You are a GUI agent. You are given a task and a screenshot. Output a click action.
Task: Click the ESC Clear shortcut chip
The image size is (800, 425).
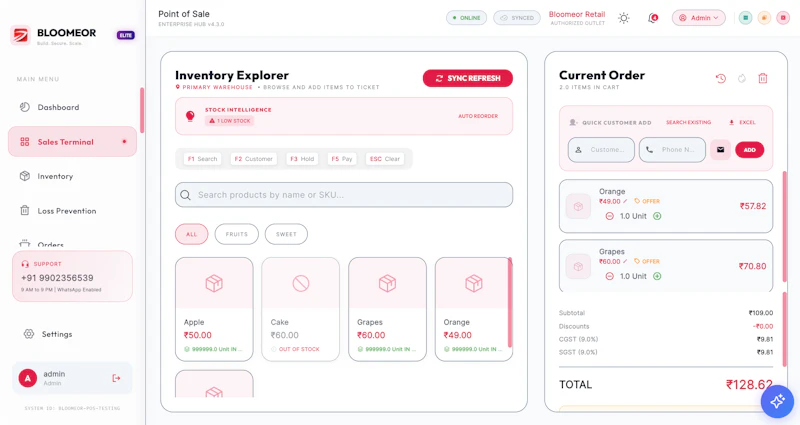pyautogui.click(x=385, y=159)
